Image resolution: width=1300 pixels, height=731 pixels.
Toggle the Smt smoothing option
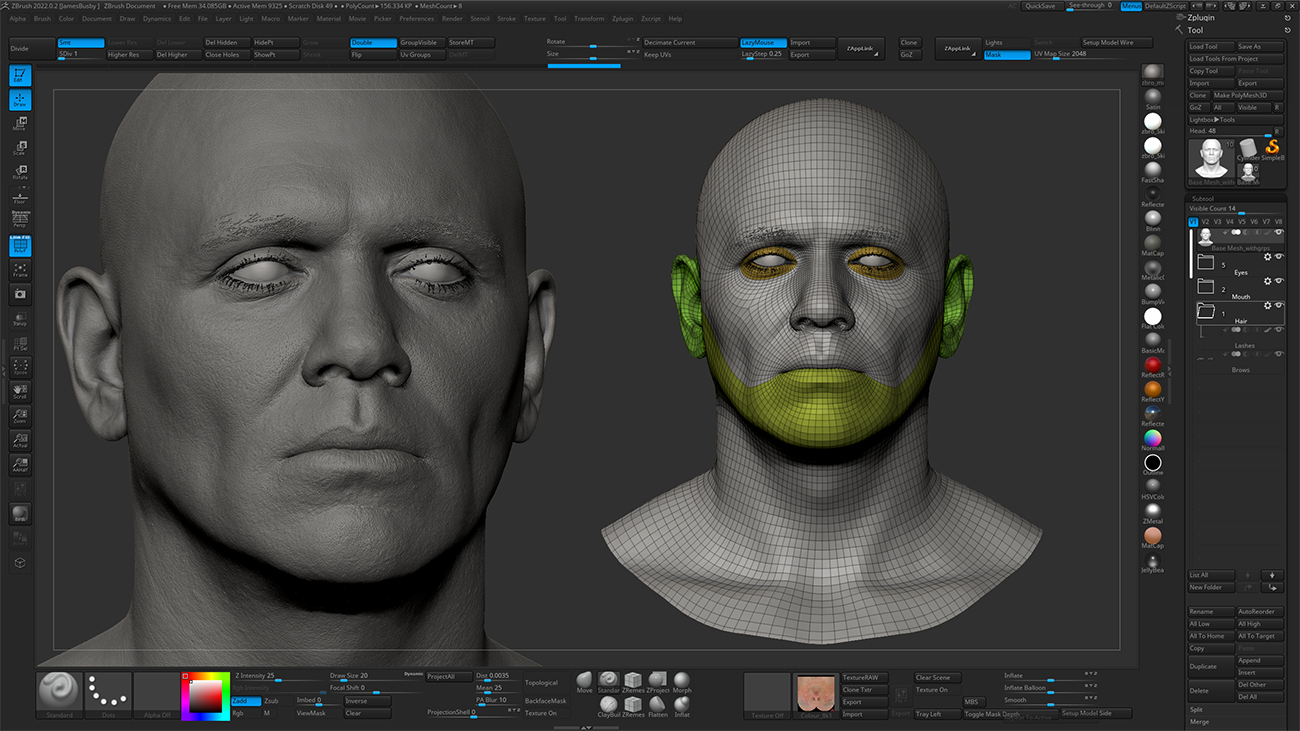[80, 43]
